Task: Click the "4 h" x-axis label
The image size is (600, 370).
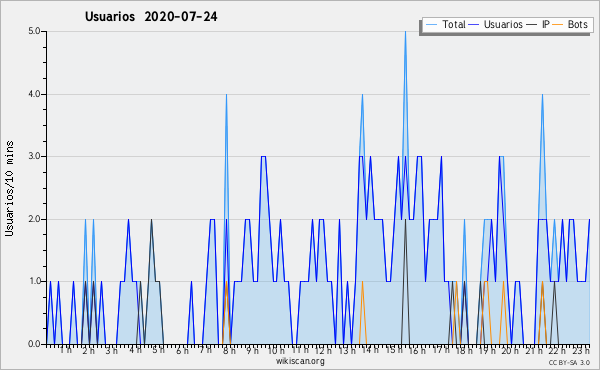Action: point(135,350)
